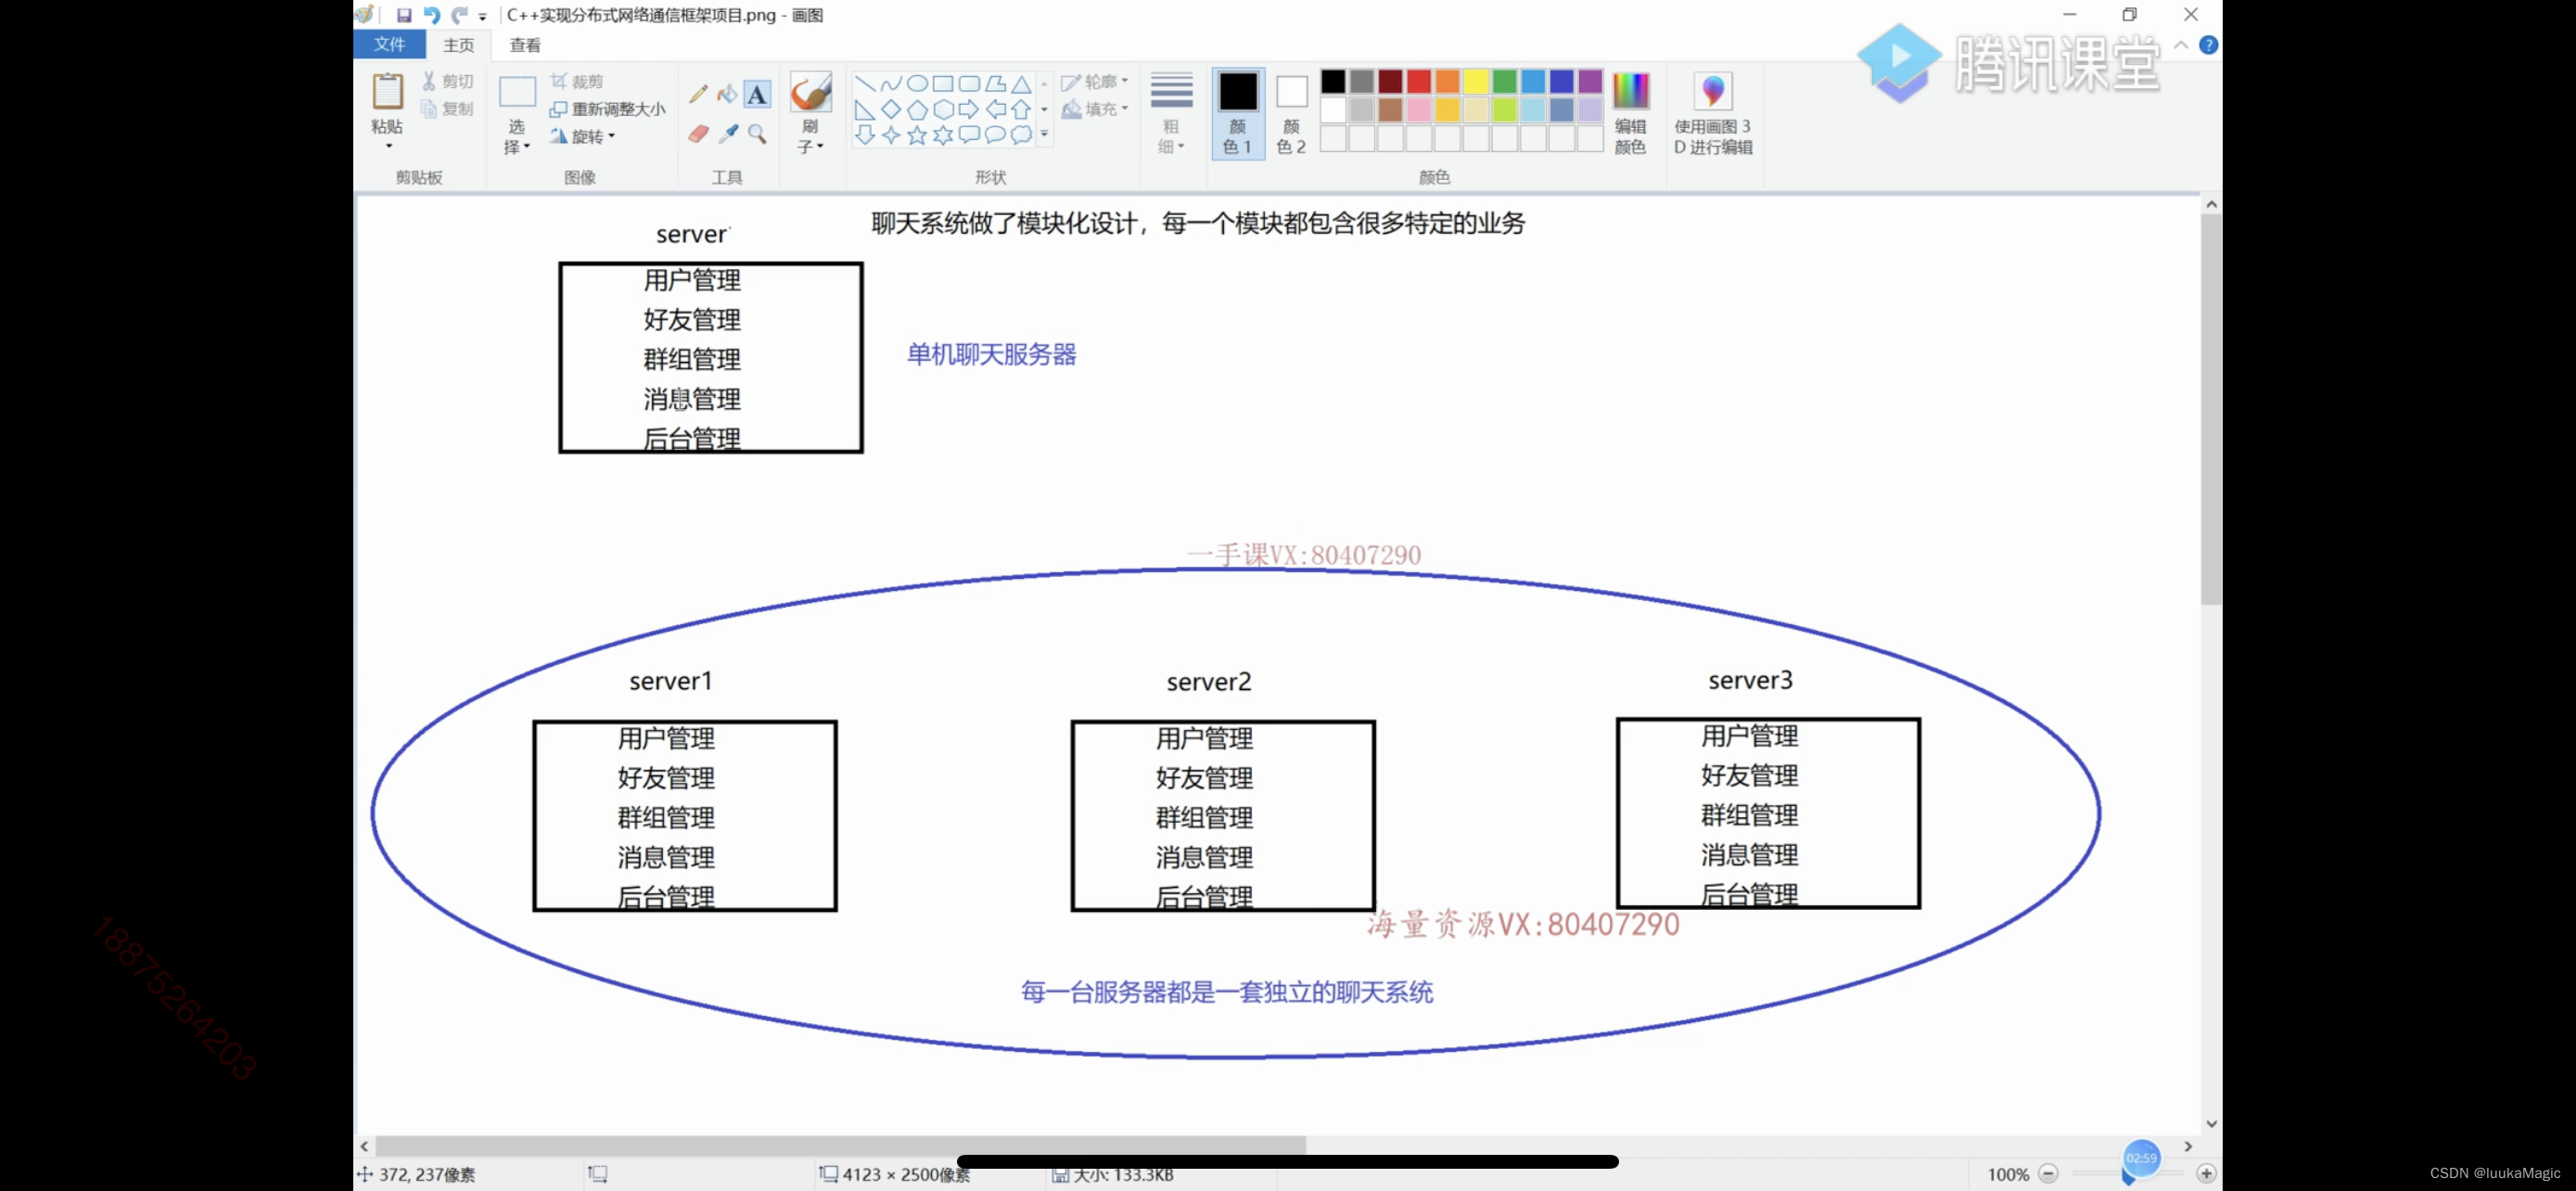Select the Eraser tool

pyautogui.click(x=698, y=134)
